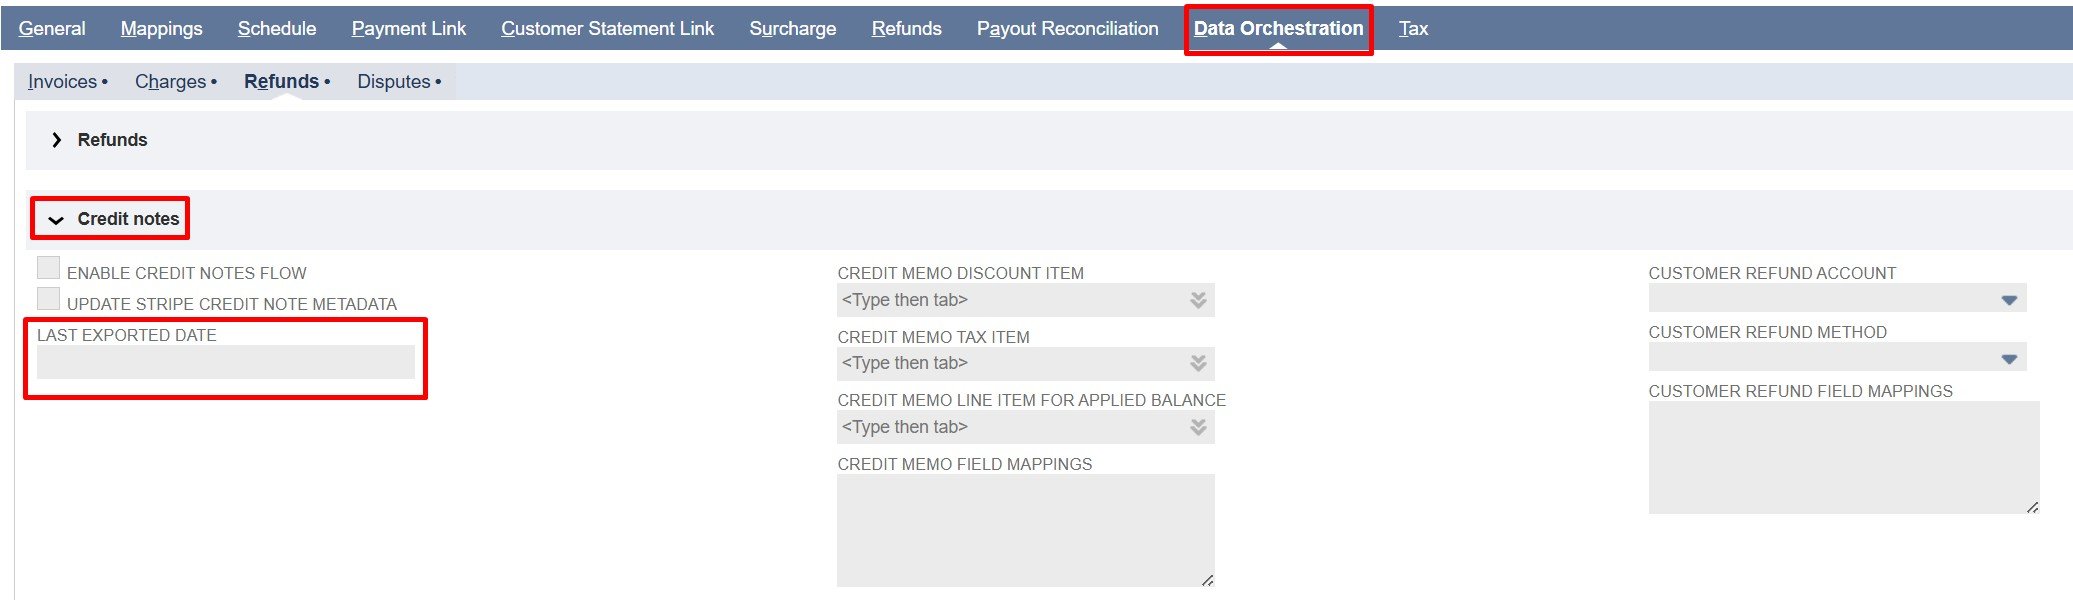Screen dimensions: 2073x600
Task: Click Applied Balance line item double-chevron icon
Action: (x=1197, y=427)
